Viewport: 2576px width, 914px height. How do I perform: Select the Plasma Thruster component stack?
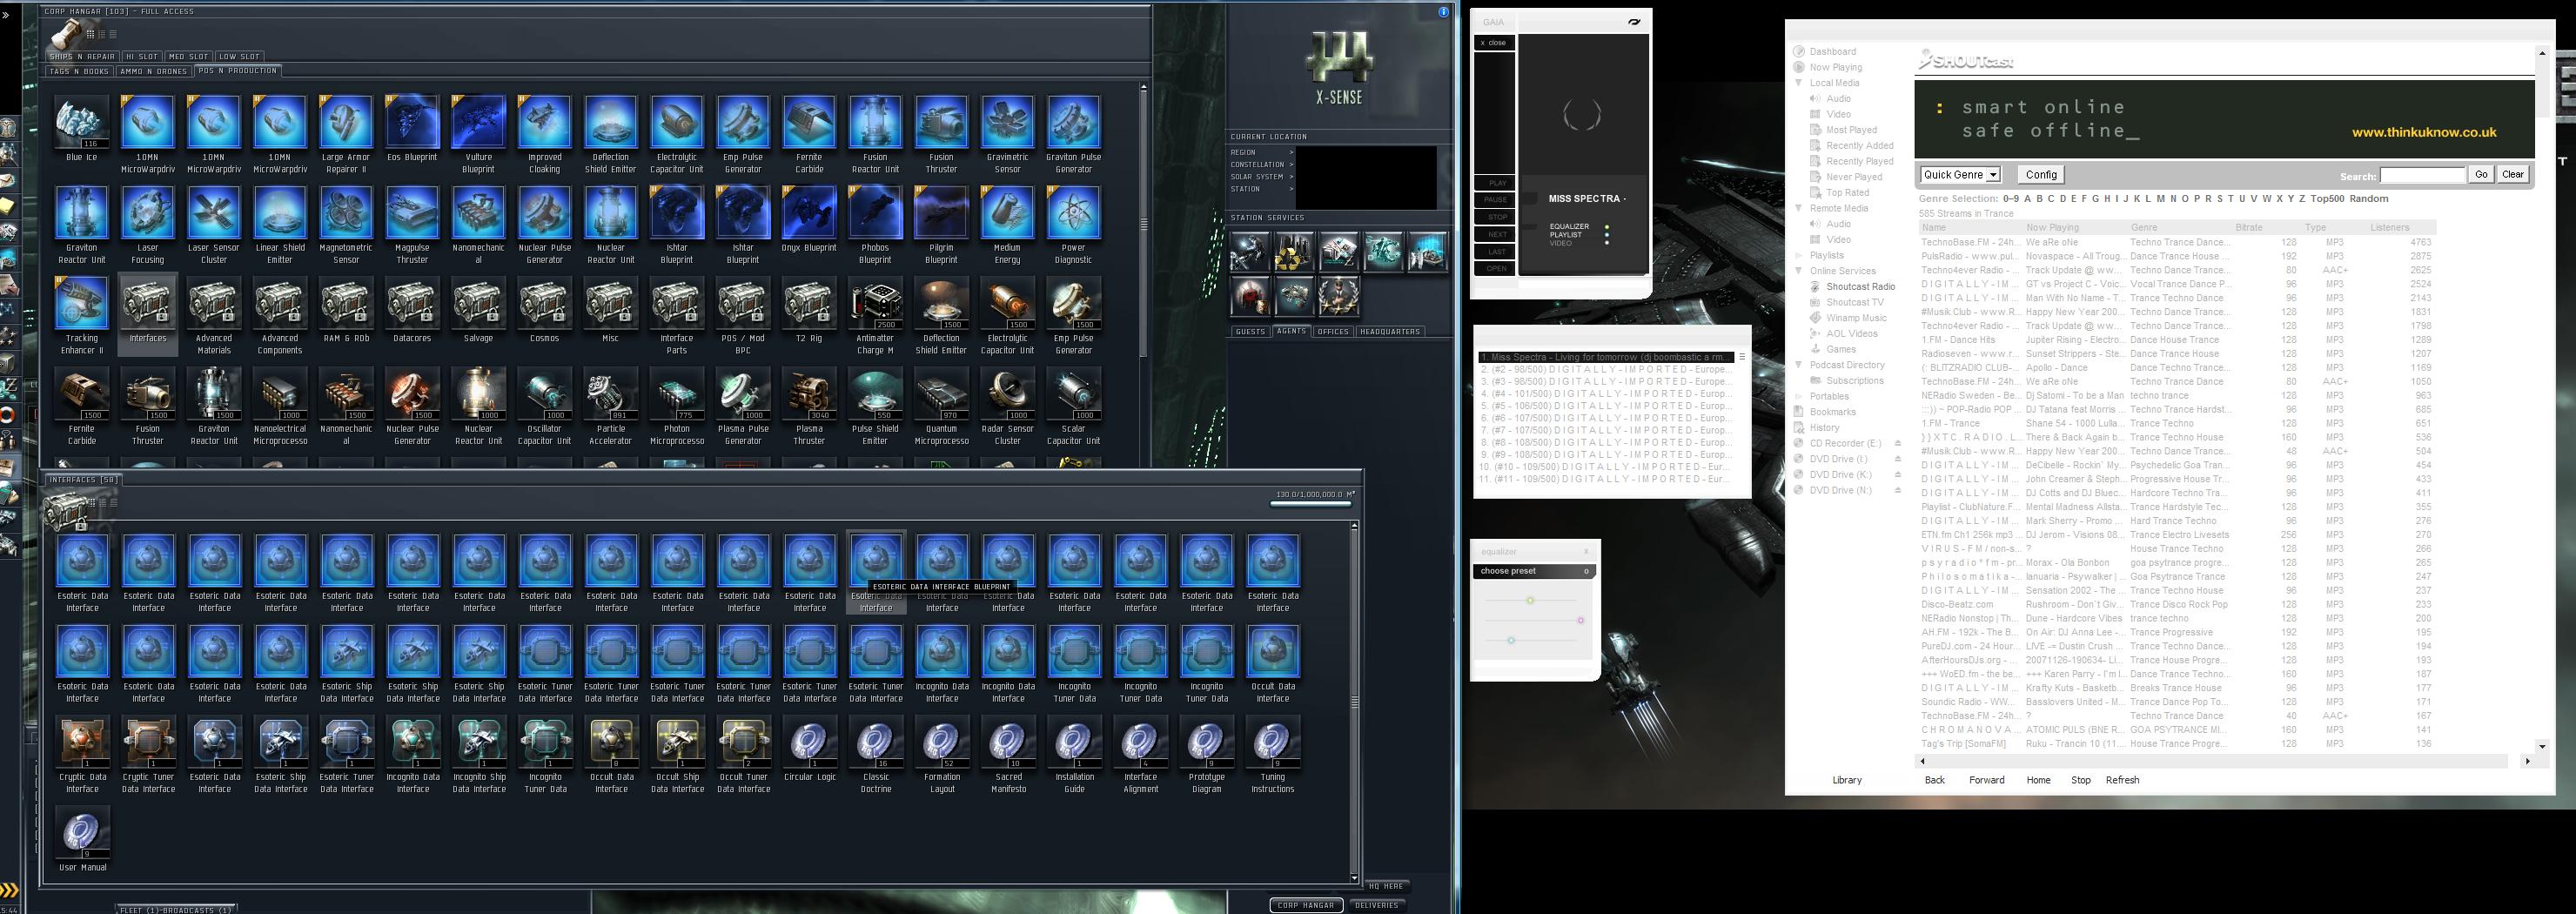pos(809,394)
